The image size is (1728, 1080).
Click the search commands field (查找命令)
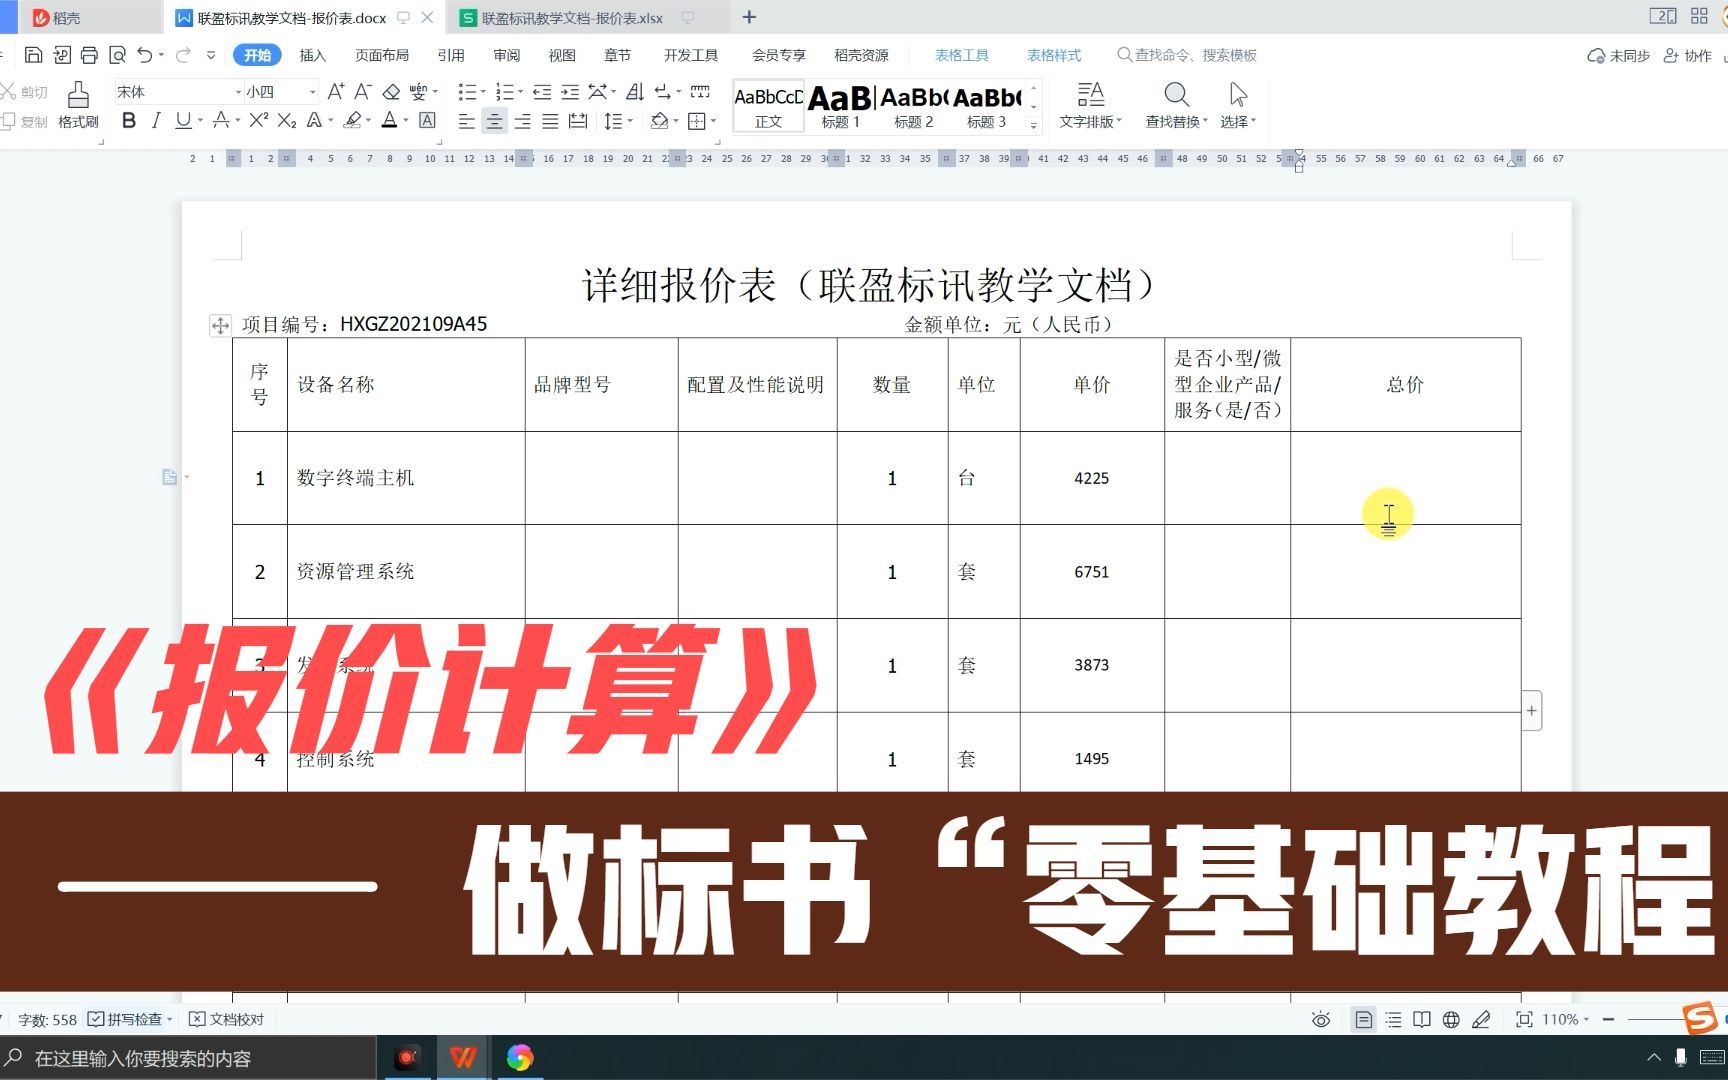(1187, 55)
